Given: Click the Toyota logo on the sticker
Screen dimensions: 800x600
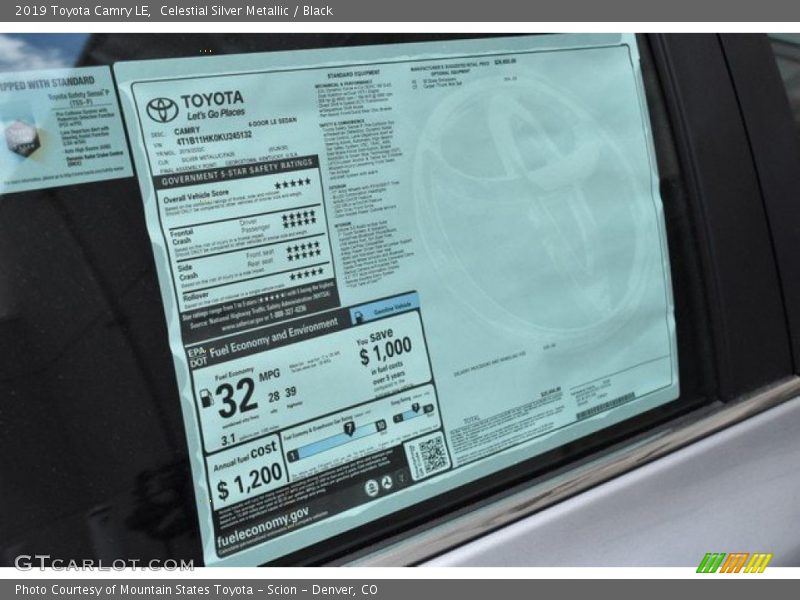Looking at the screenshot, I should pos(162,109).
